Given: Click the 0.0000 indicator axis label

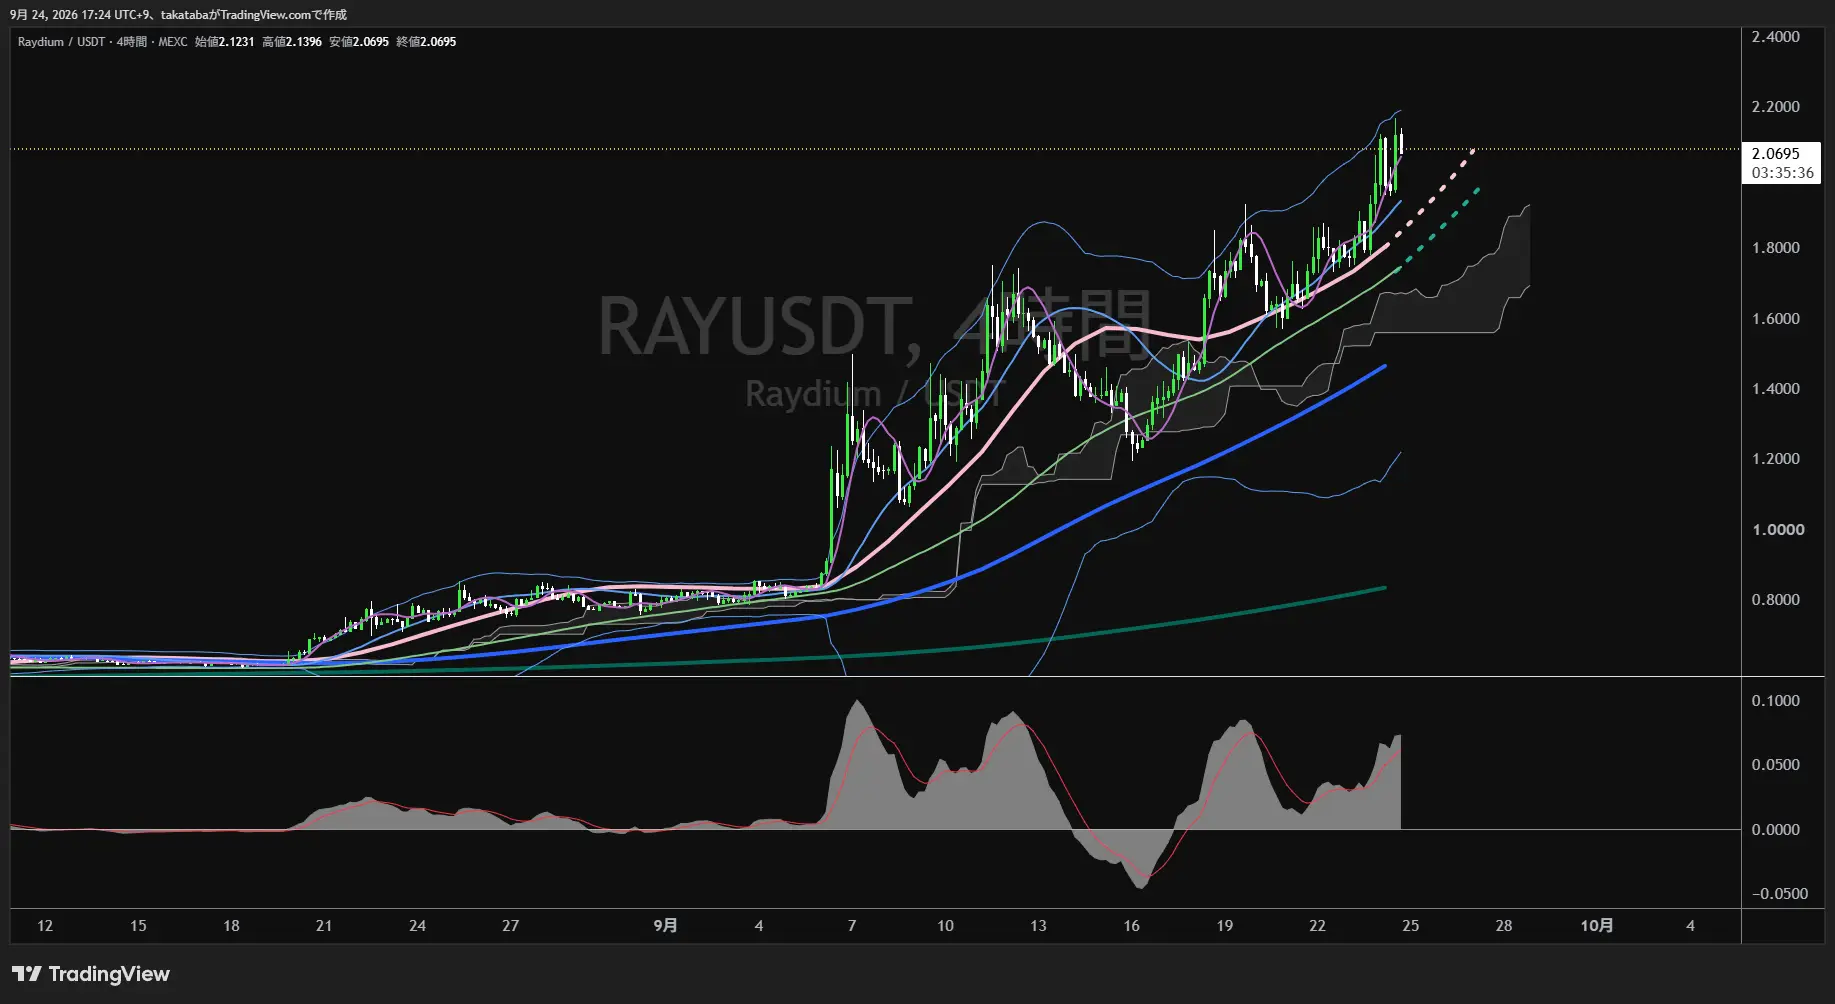Looking at the screenshot, I should click(1776, 830).
